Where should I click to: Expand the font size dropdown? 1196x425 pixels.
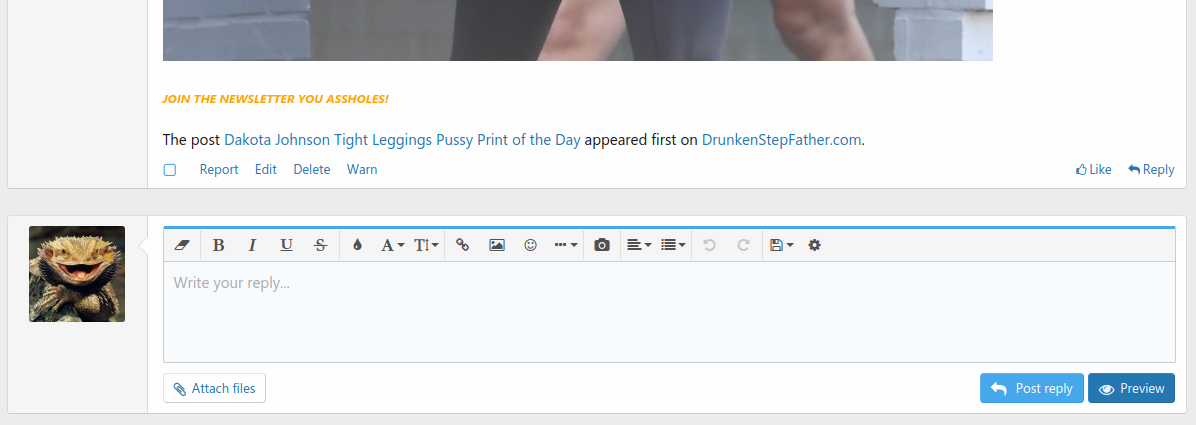426,245
